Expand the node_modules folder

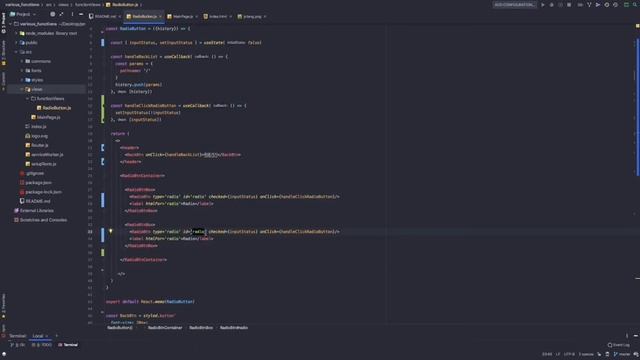17,33
